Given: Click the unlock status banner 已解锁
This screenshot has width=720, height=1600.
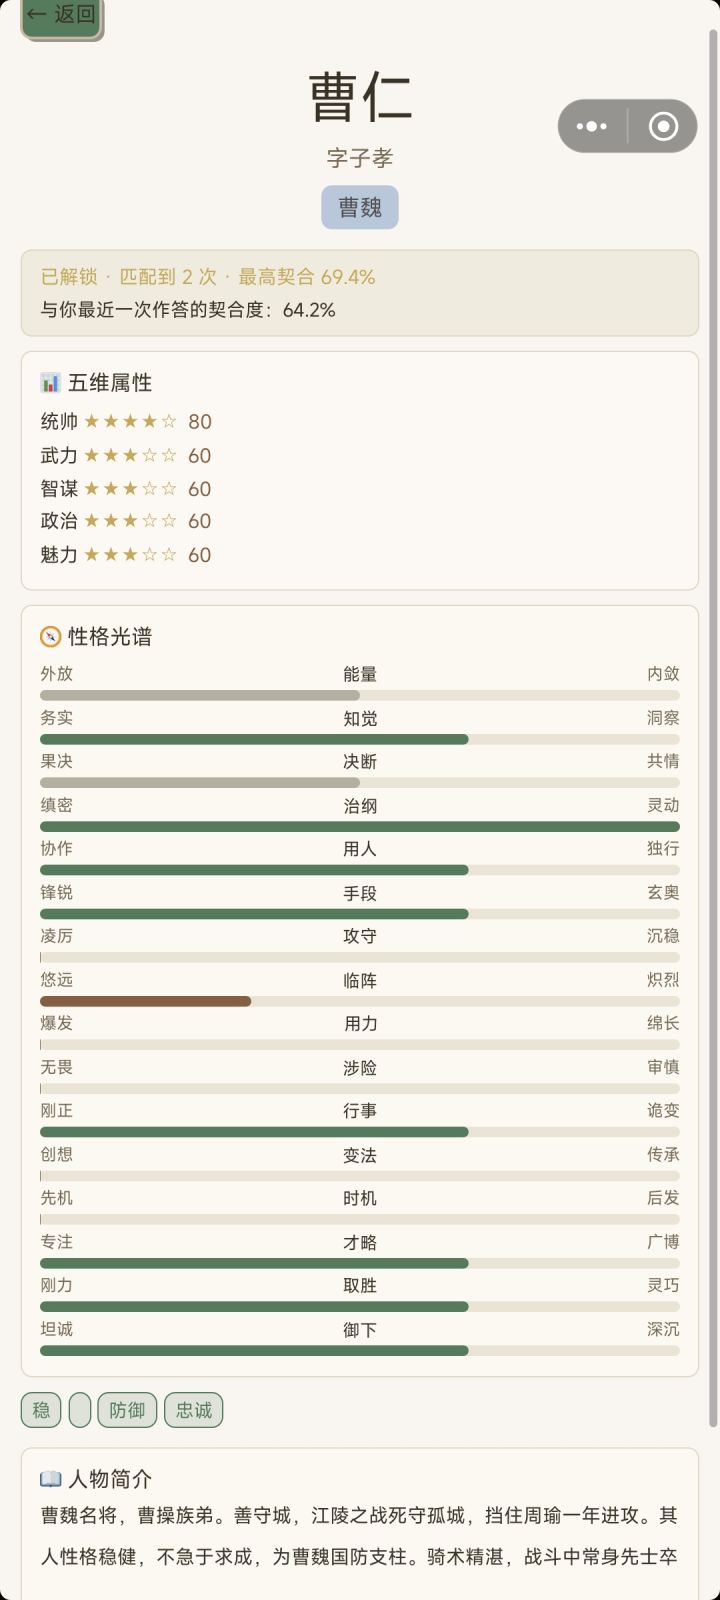Looking at the screenshot, I should (360, 293).
